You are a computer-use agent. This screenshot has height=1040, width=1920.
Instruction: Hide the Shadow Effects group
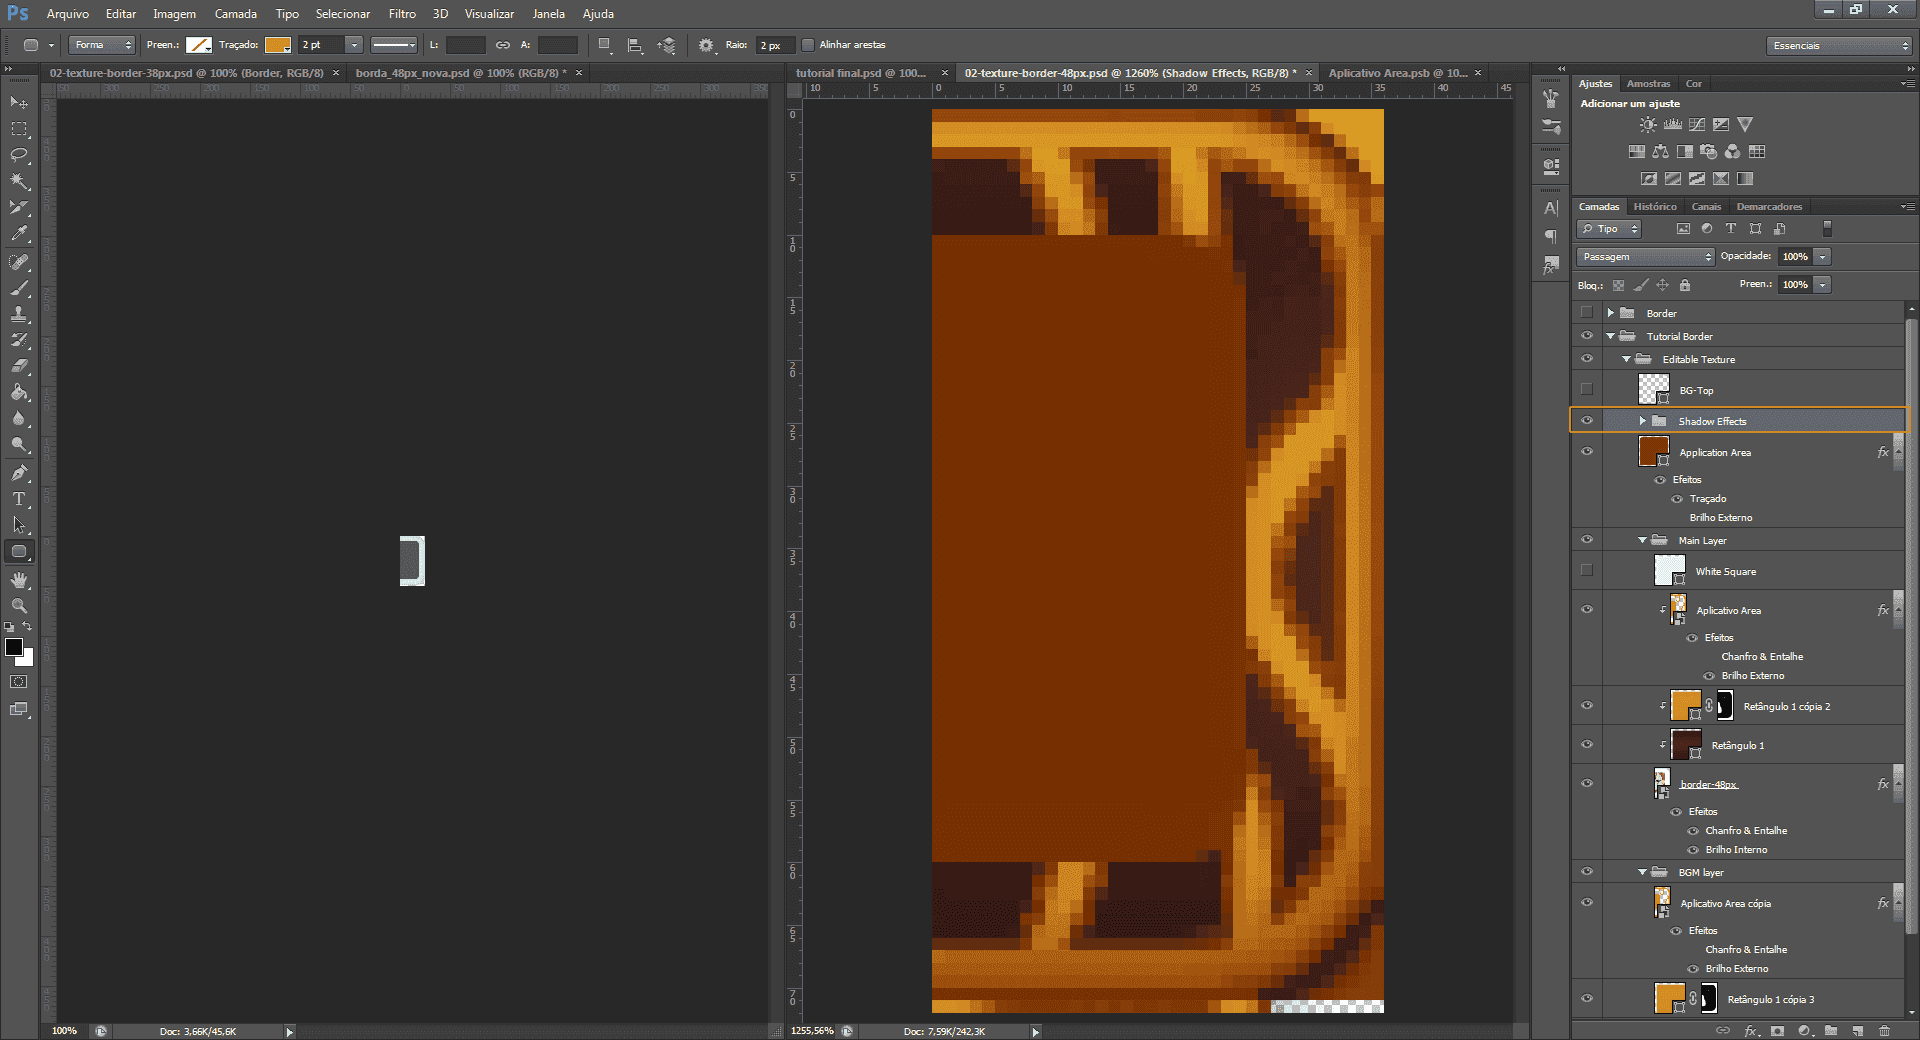(1587, 420)
